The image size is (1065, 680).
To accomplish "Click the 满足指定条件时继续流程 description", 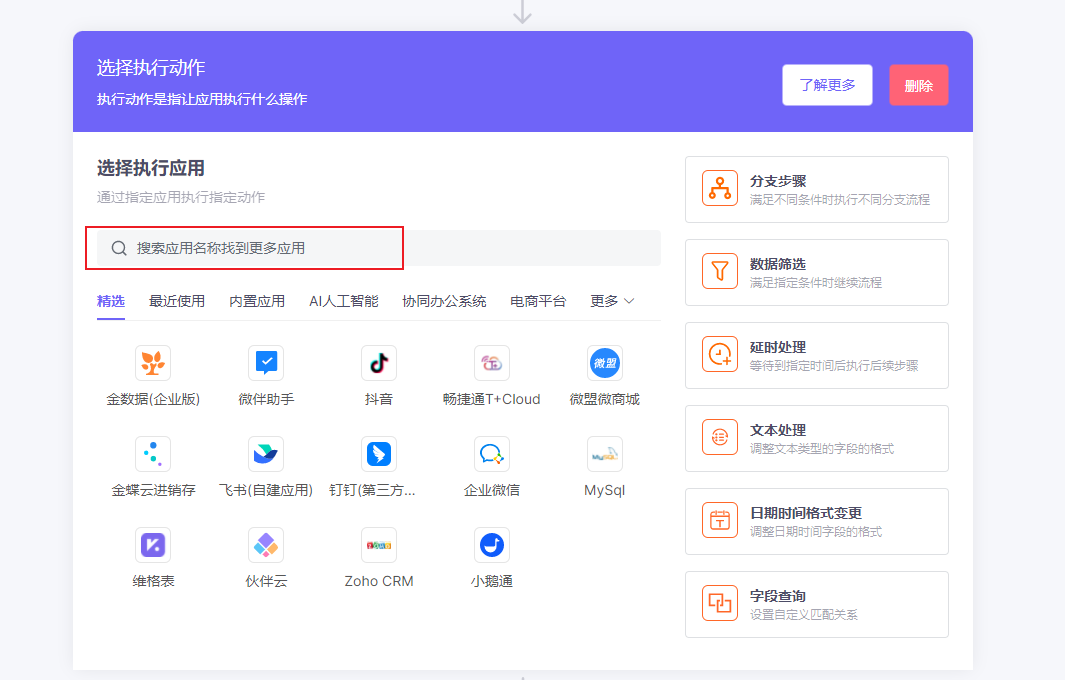I will pyautogui.click(x=816, y=283).
